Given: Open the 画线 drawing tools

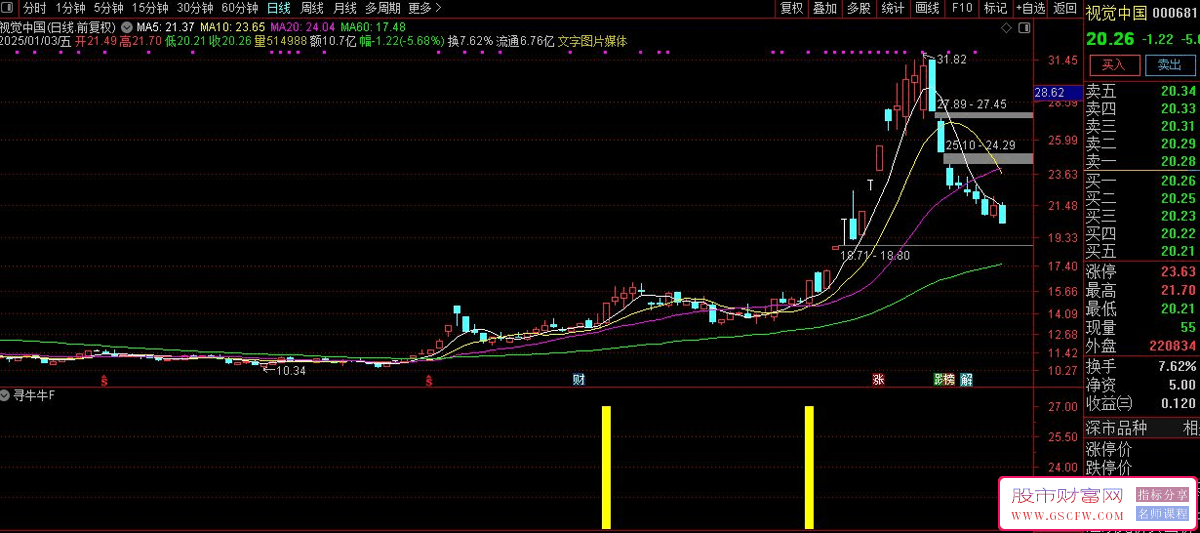Looking at the screenshot, I should tap(927, 8).
